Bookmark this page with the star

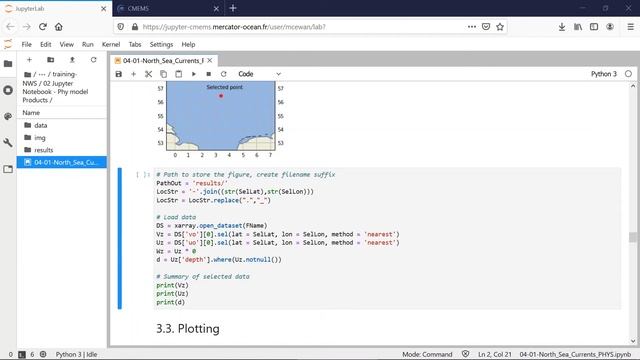point(500,27)
